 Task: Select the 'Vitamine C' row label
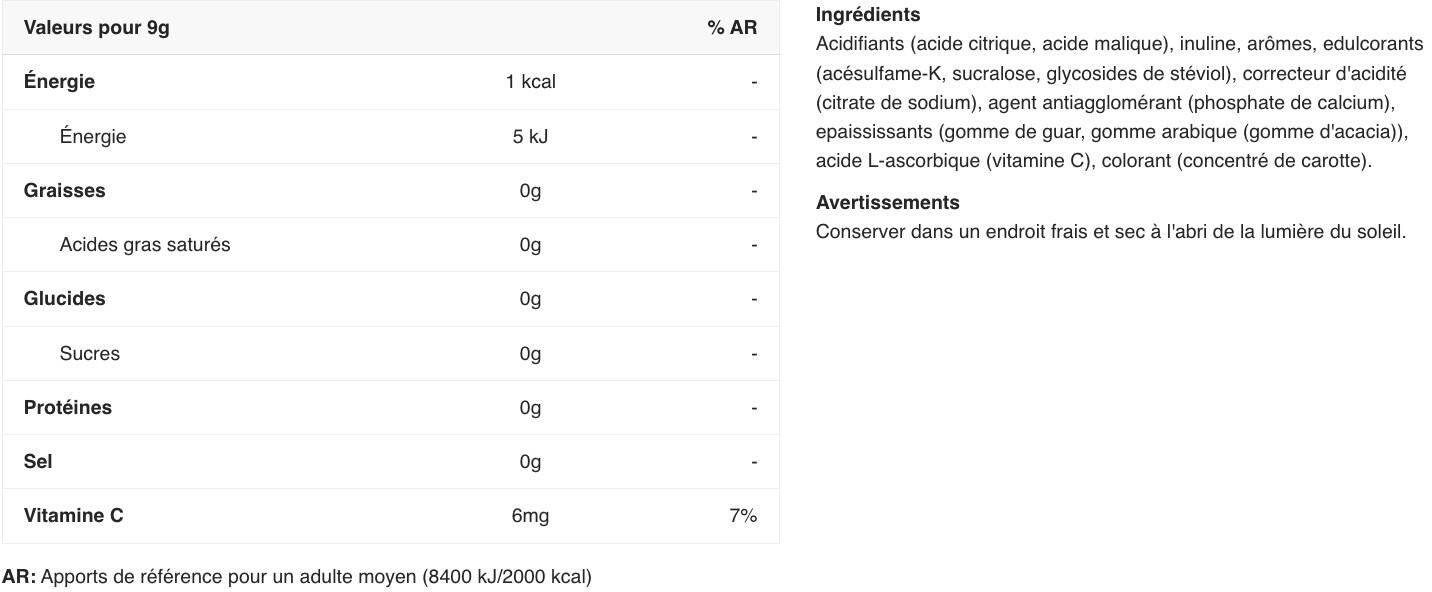(74, 516)
